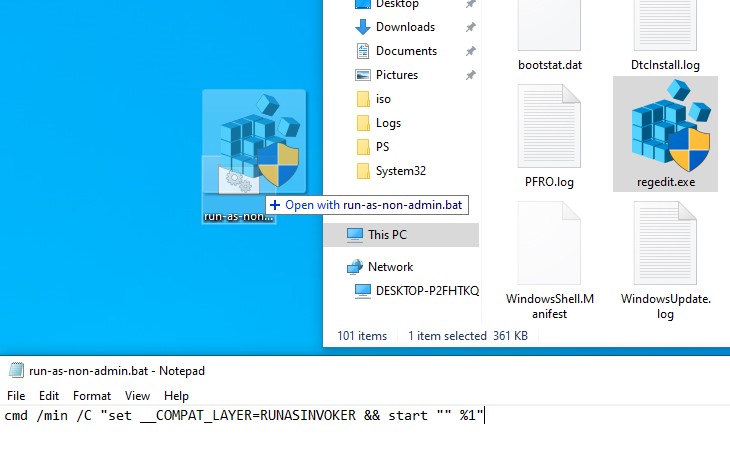Image resolution: width=730 pixels, height=458 pixels.
Task: Click the Network globe icon
Action: coord(355,267)
